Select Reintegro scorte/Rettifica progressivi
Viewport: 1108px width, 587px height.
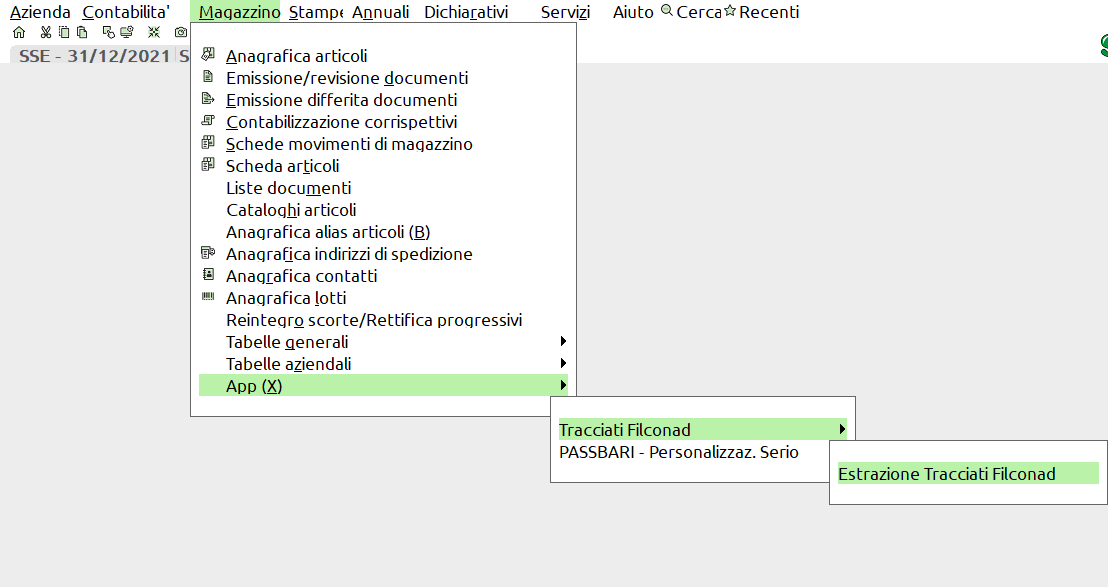click(x=373, y=320)
